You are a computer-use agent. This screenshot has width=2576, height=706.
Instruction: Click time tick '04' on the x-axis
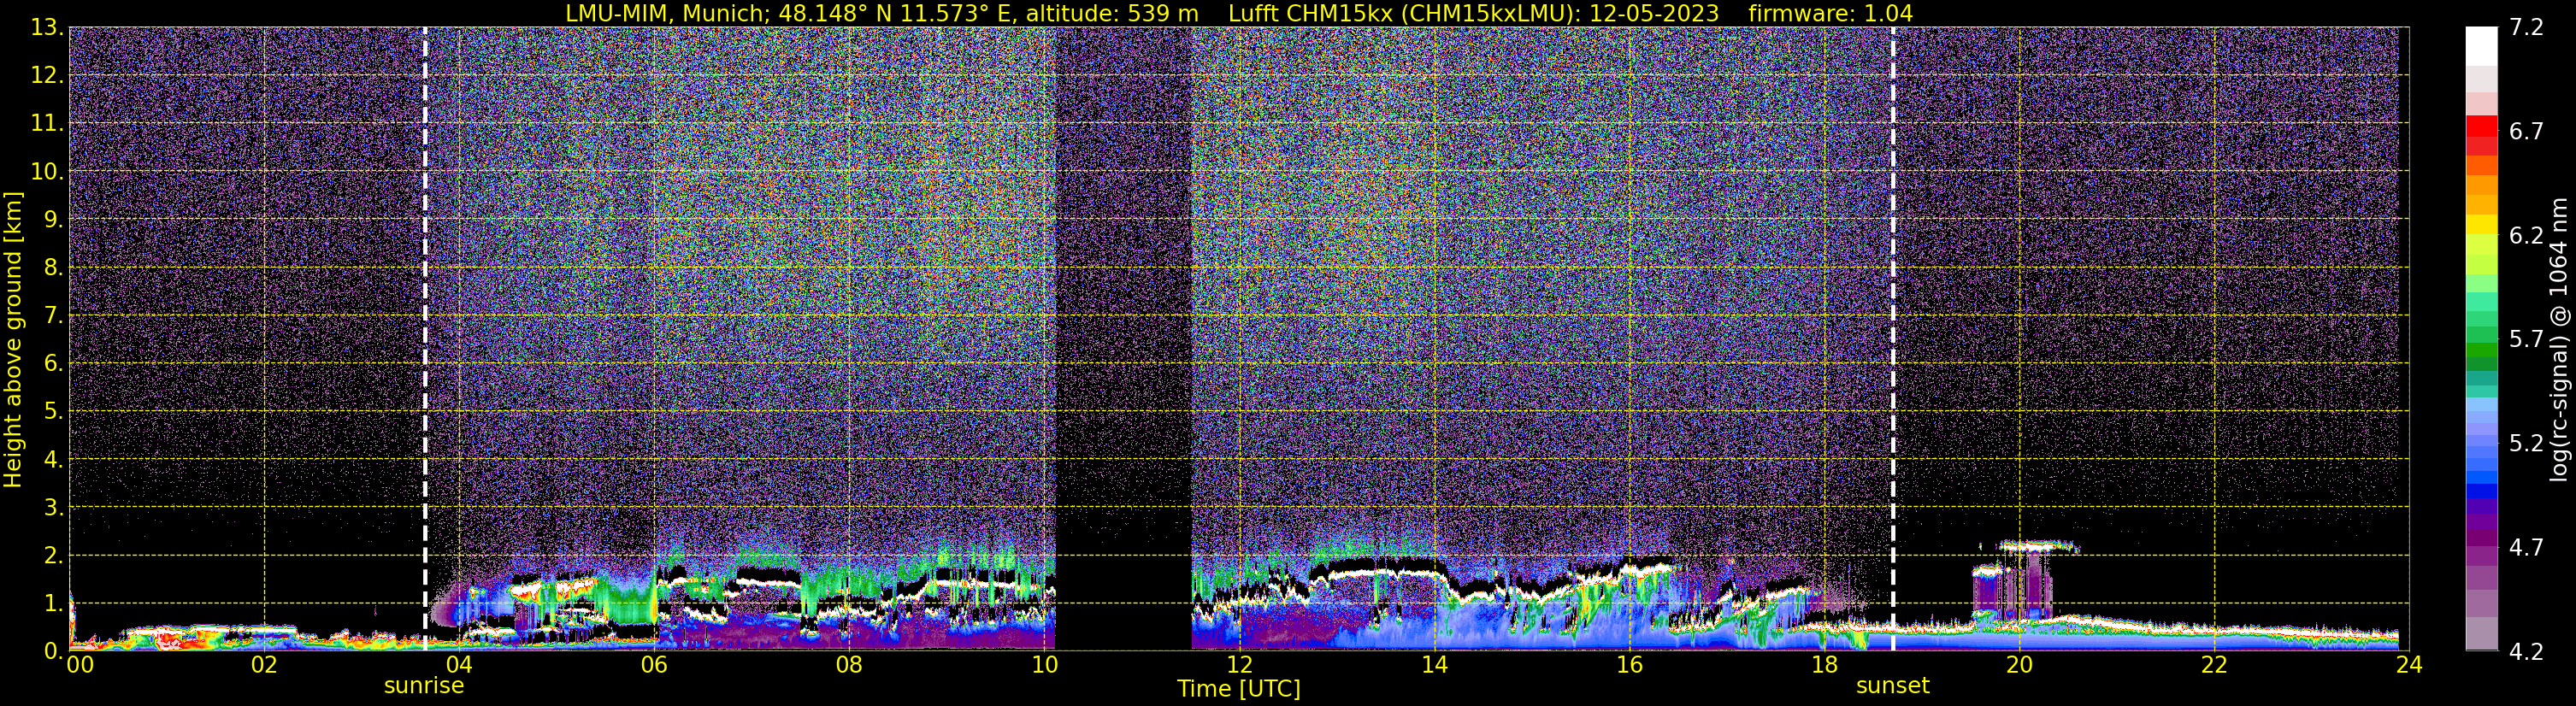(x=458, y=665)
